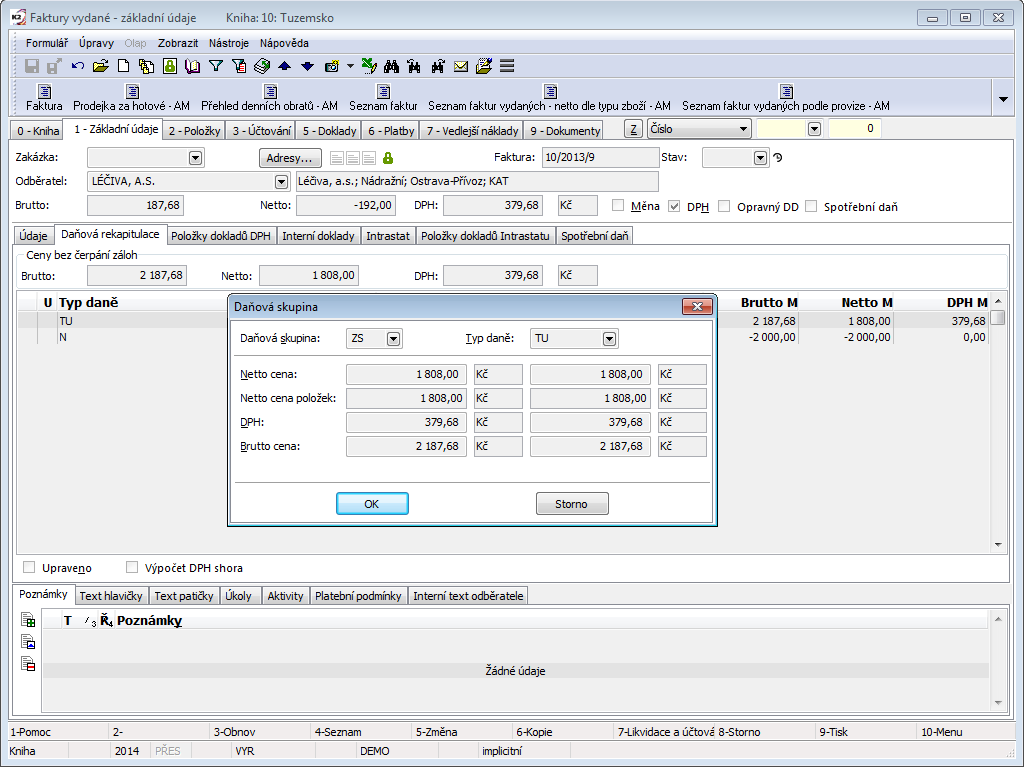Check the Výpočet DPH shora option
The height and width of the screenshot is (767, 1024).
click(x=132, y=567)
